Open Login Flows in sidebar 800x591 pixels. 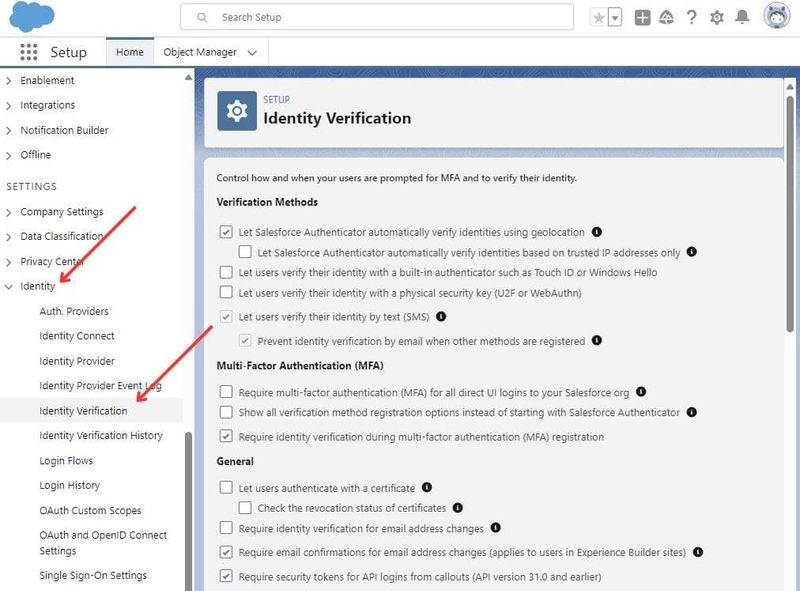click(66, 460)
